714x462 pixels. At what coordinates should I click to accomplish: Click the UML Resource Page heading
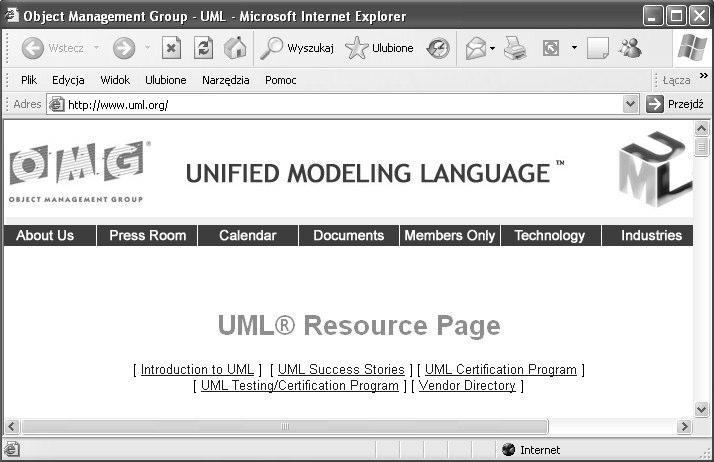pyautogui.click(x=359, y=325)
